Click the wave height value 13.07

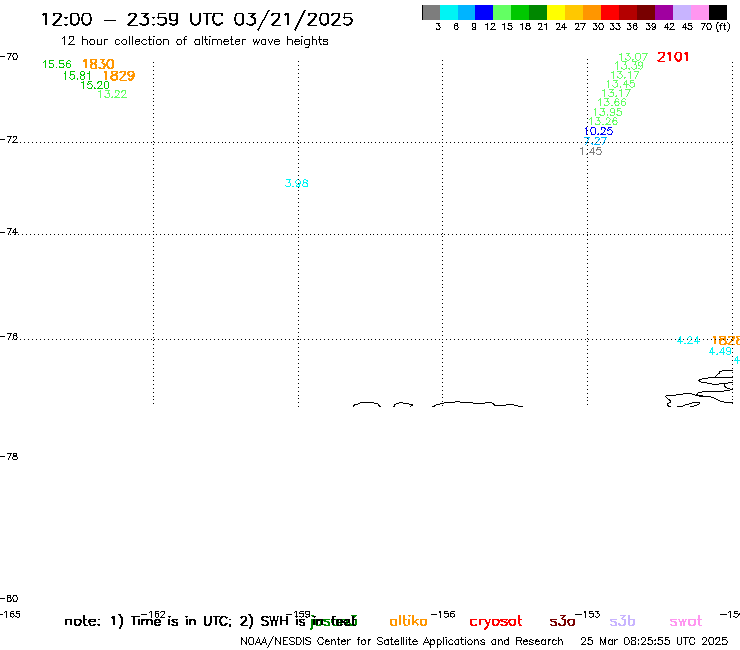(633, 58)
